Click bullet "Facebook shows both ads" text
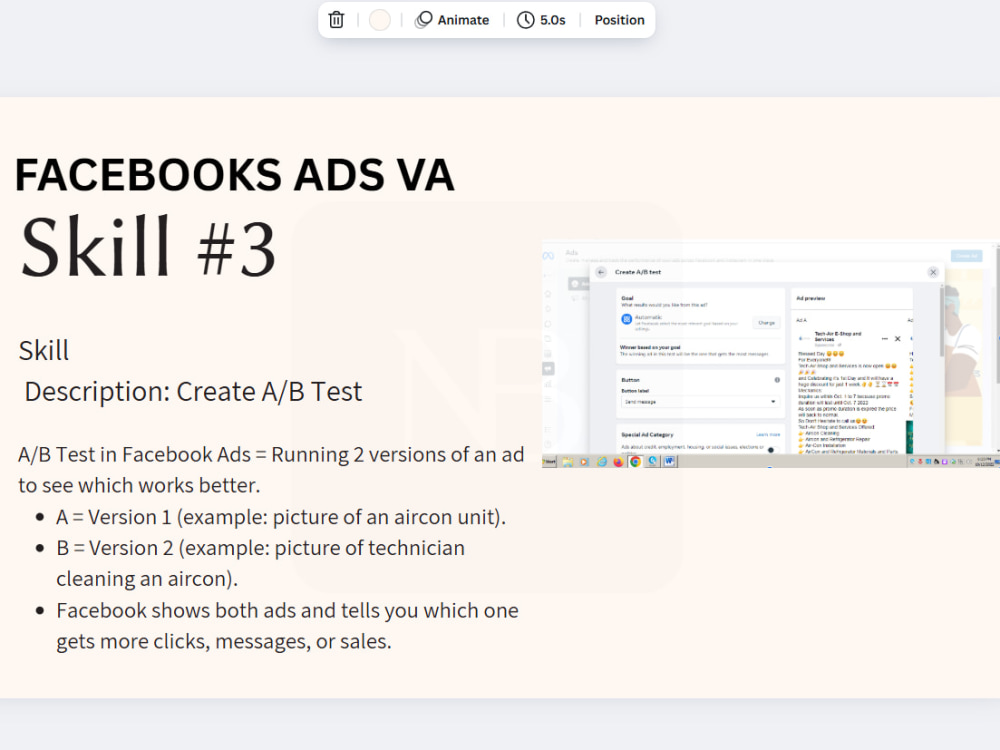The height and width of the screenshot is (750, 1000). coord(287,626)
